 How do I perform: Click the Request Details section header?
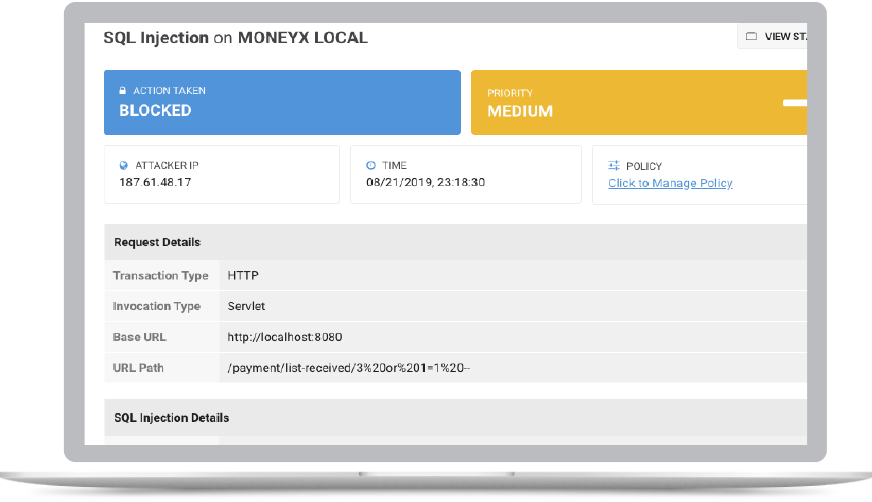455,242
